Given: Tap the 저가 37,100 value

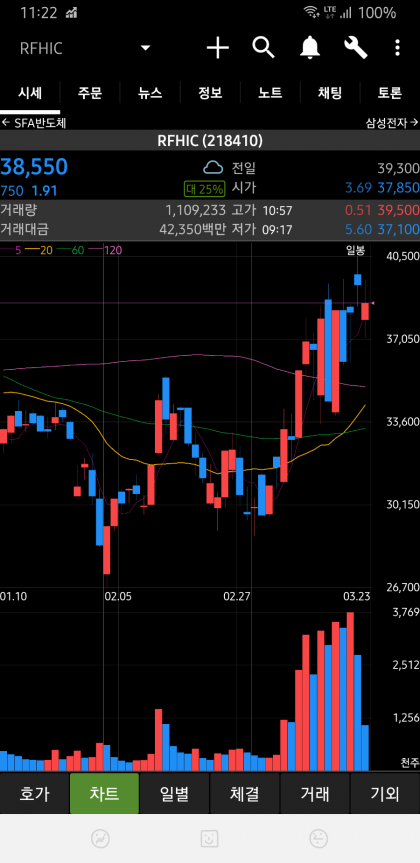Looking at the screenshot, I should pyautogui.click(x=399, y=229).
